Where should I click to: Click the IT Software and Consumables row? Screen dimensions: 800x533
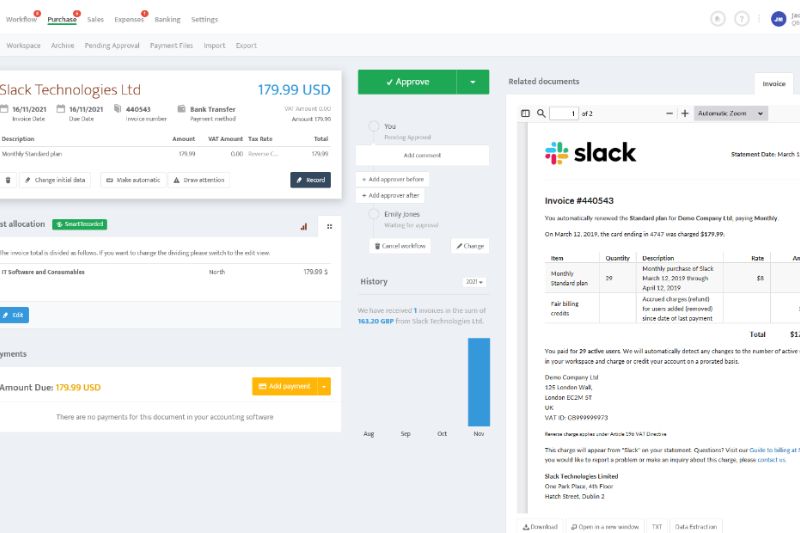164,272
